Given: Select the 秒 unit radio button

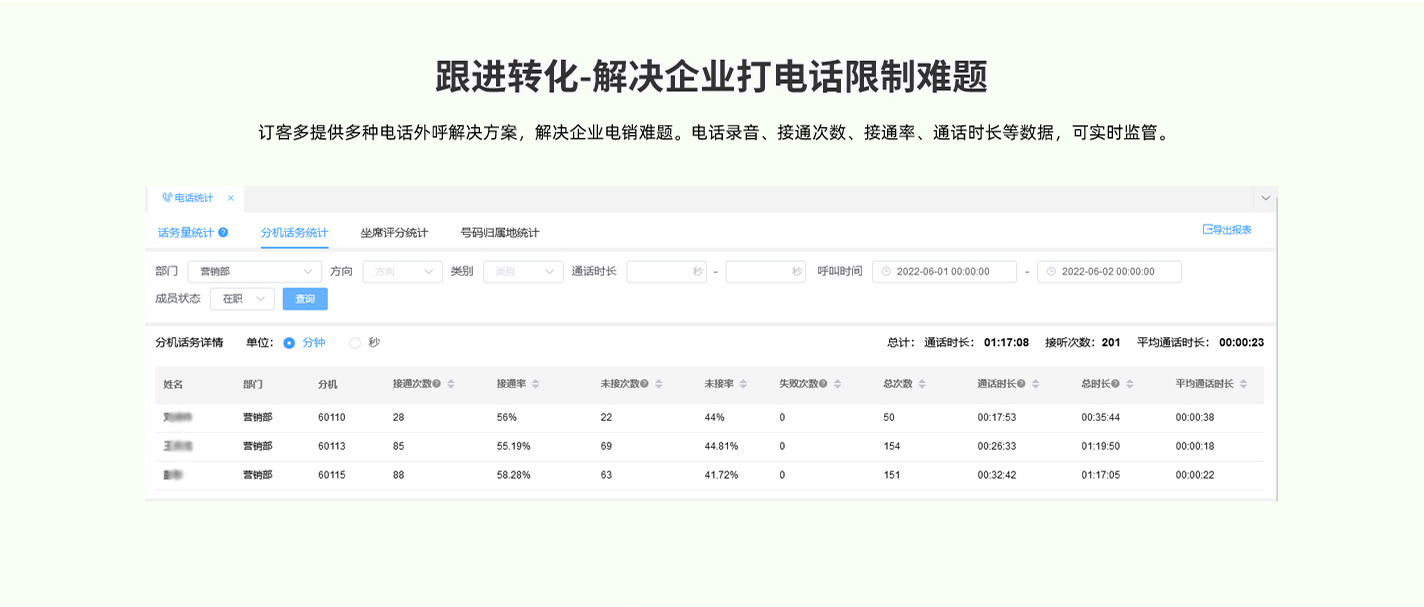Looking at the screenshot, I should (355, 343).
